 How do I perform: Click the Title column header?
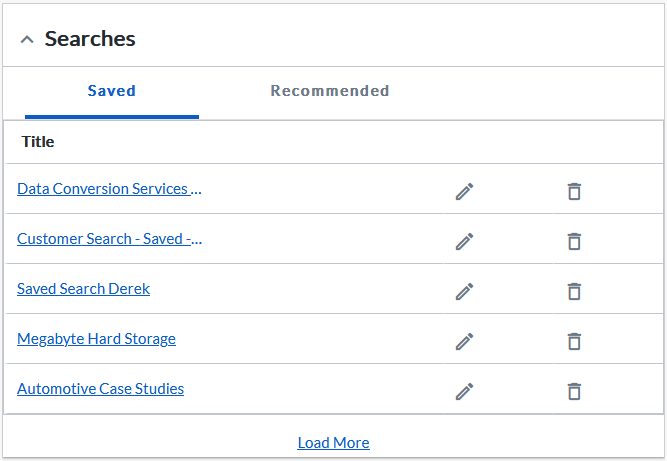tap(38, 142)
